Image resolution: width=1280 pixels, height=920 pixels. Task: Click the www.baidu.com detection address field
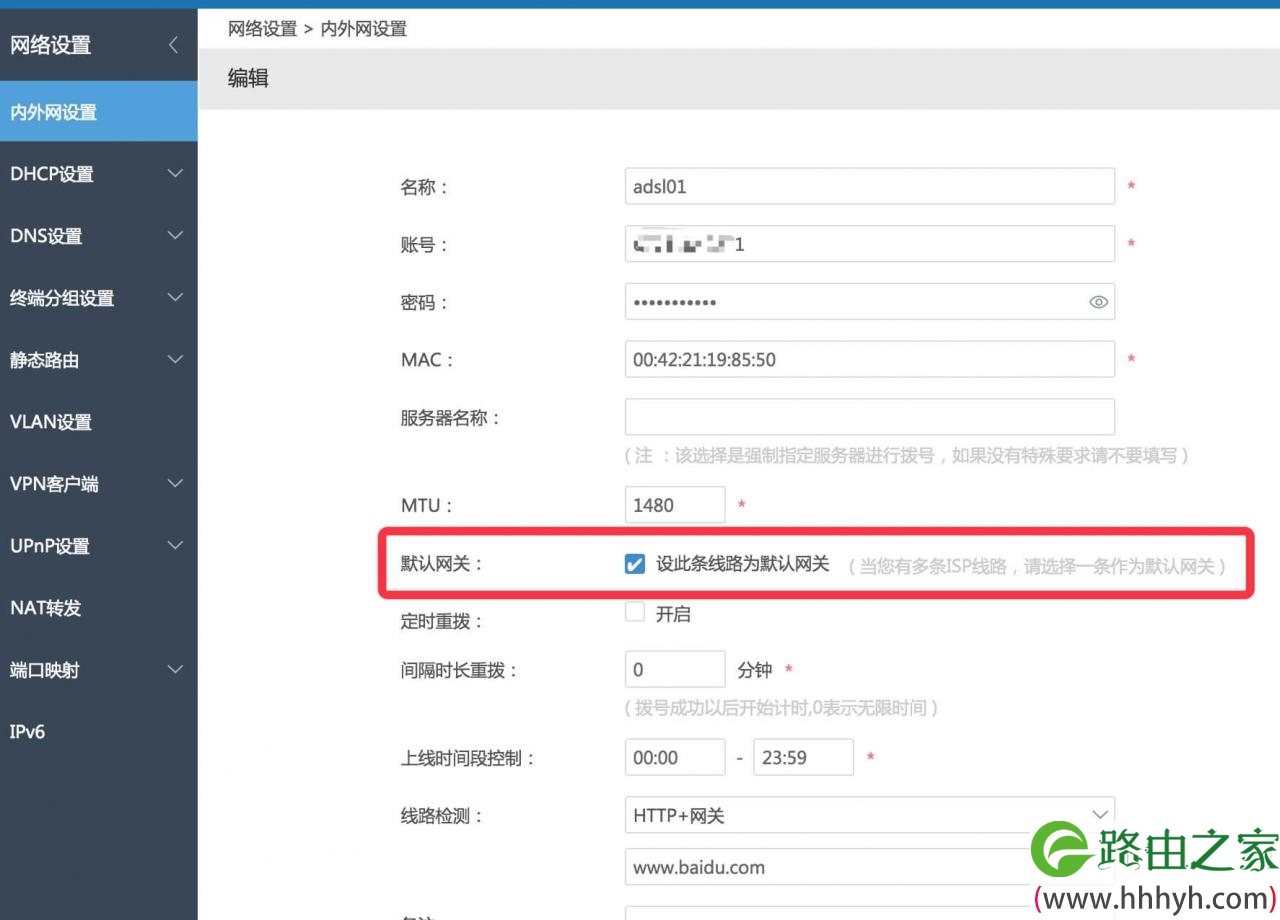pyautogui.click(x=869, y=867)
